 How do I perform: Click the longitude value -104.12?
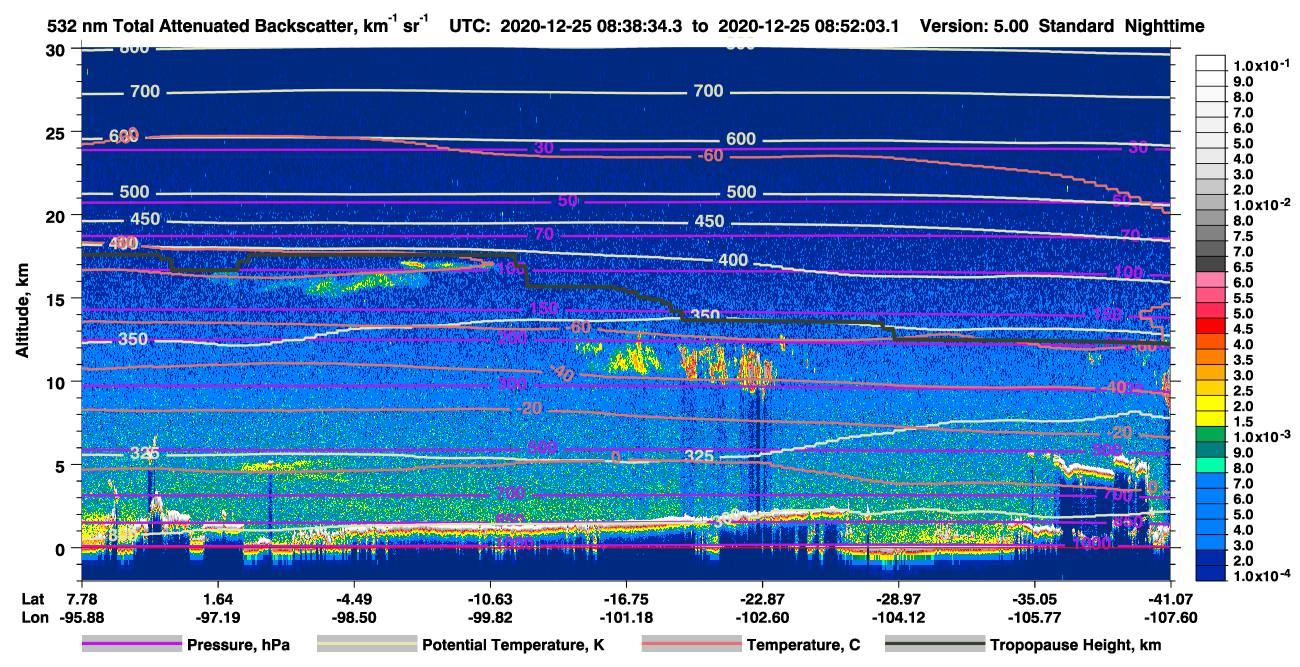898,617
